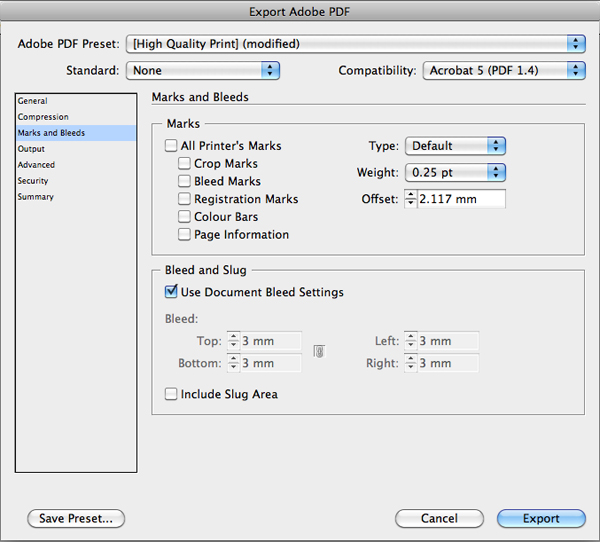600x542 pixels.
Task: Open the Standard dropdown set to None
Action: tap(203, 70)
